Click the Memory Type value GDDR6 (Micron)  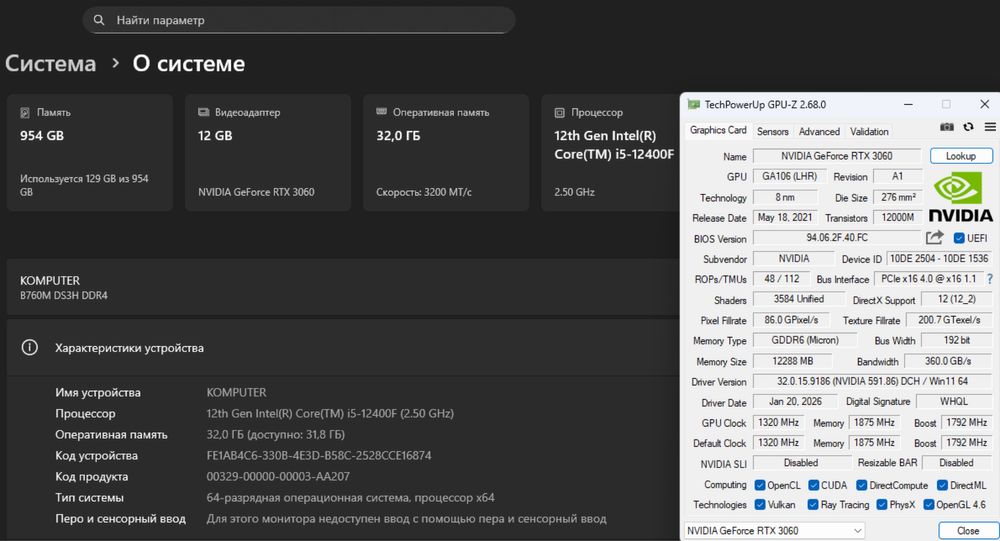[x=805, y=340]
